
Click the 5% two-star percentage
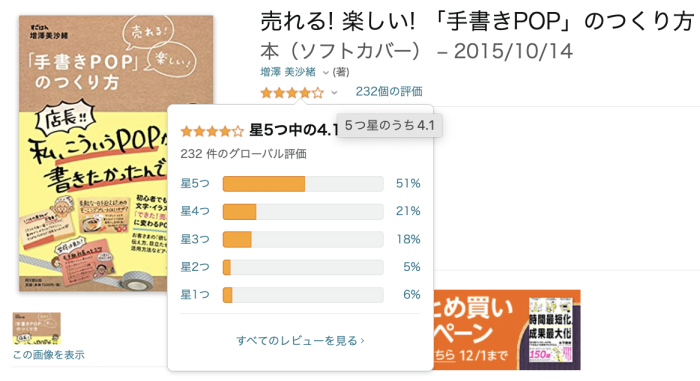[412, 267]
